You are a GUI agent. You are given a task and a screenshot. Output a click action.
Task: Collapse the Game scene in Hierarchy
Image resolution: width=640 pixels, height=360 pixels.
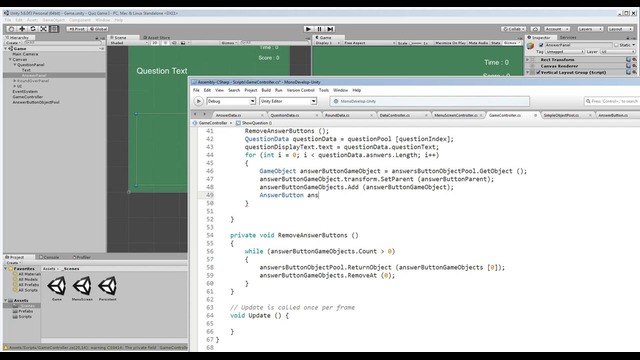tap(6, 49)
